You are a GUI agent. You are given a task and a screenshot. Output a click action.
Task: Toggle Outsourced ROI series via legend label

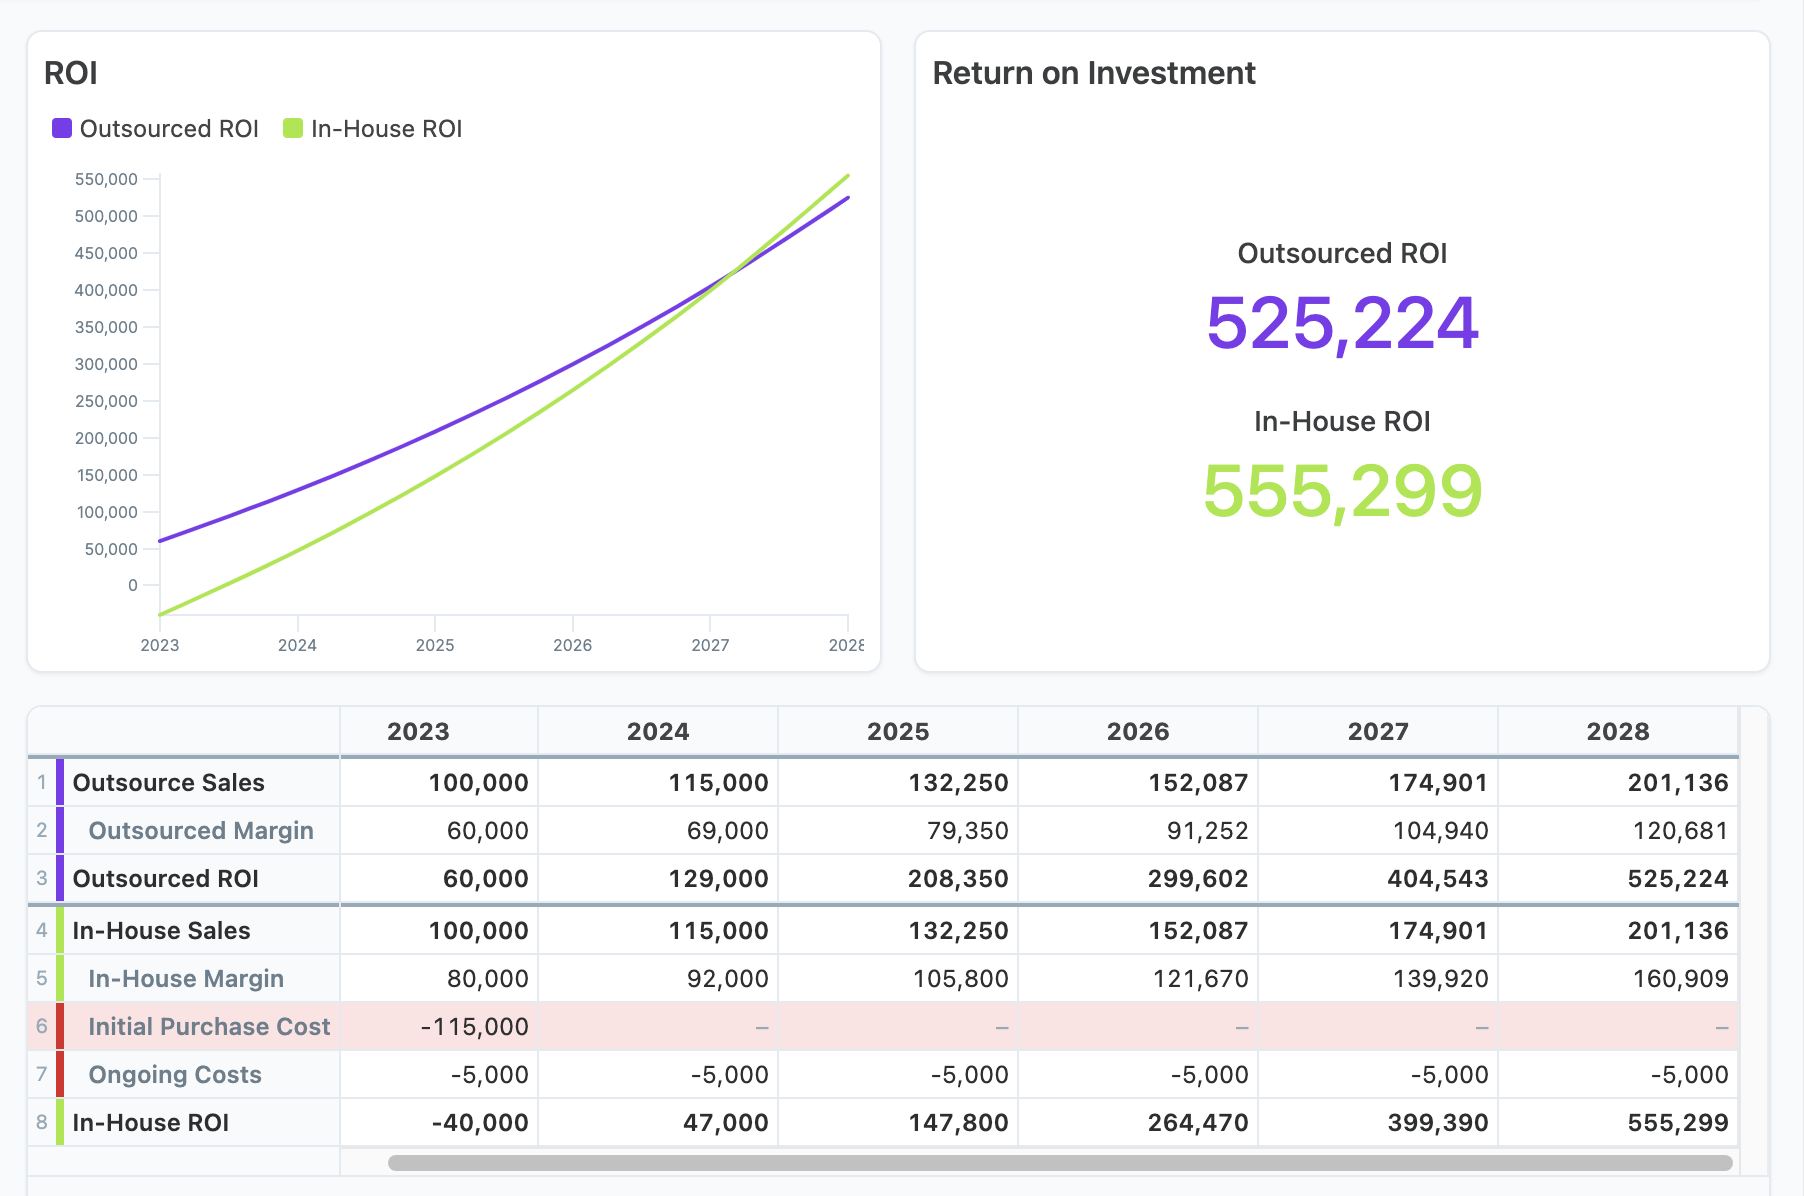click(169, 129)
